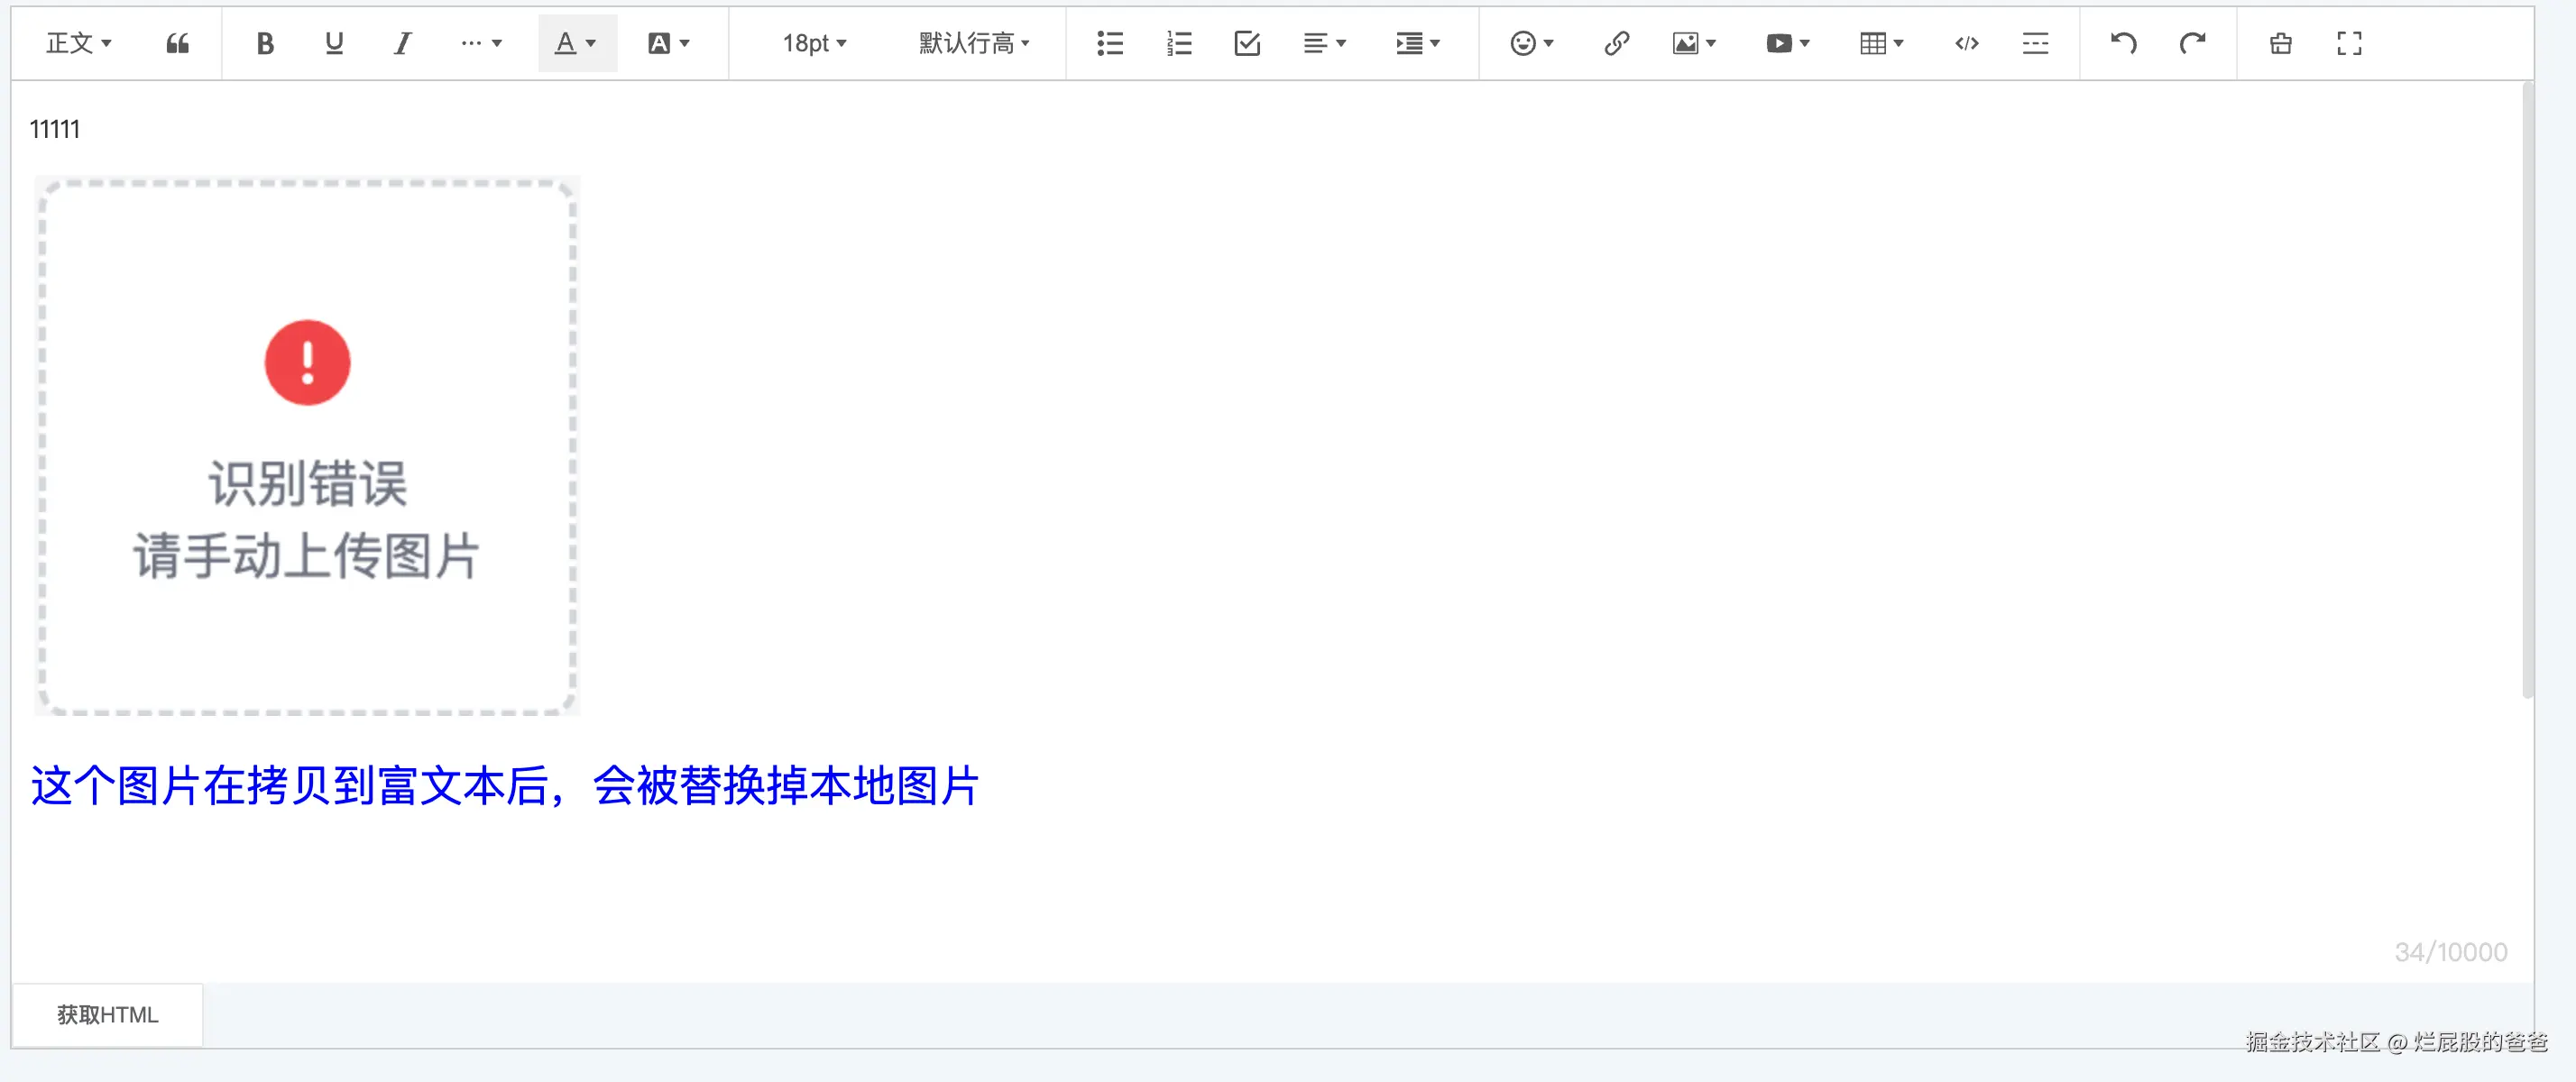Open the font color picker
This screenshot has width=2576, height=1082.
click(x=577, y=43)
